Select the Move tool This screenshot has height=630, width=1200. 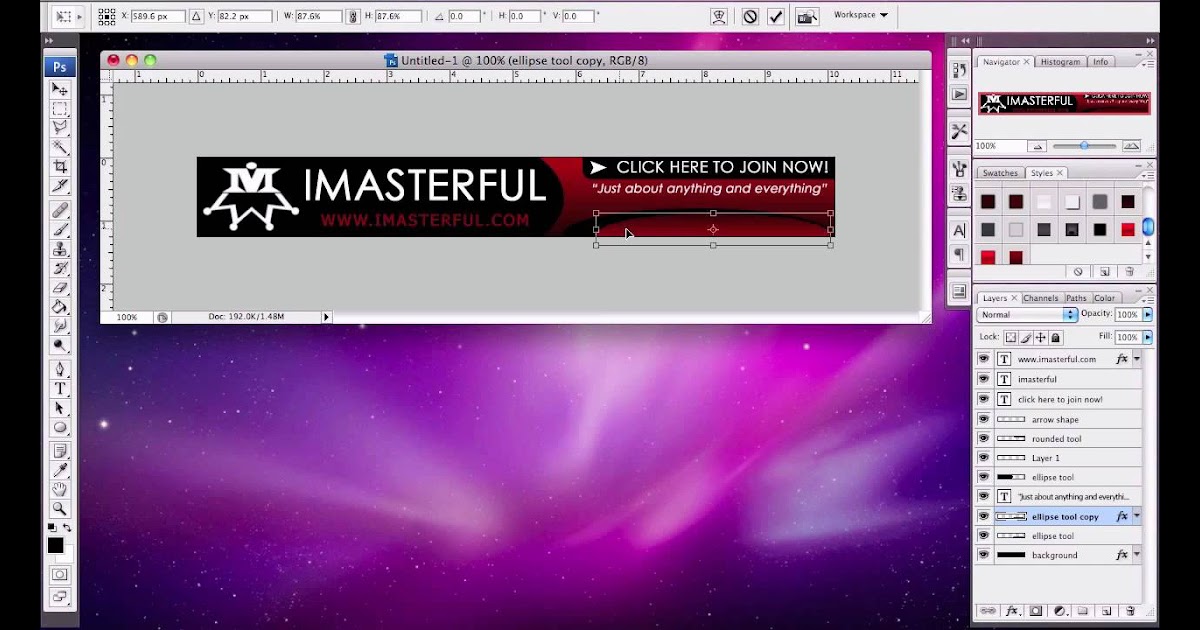click(60, 90)
